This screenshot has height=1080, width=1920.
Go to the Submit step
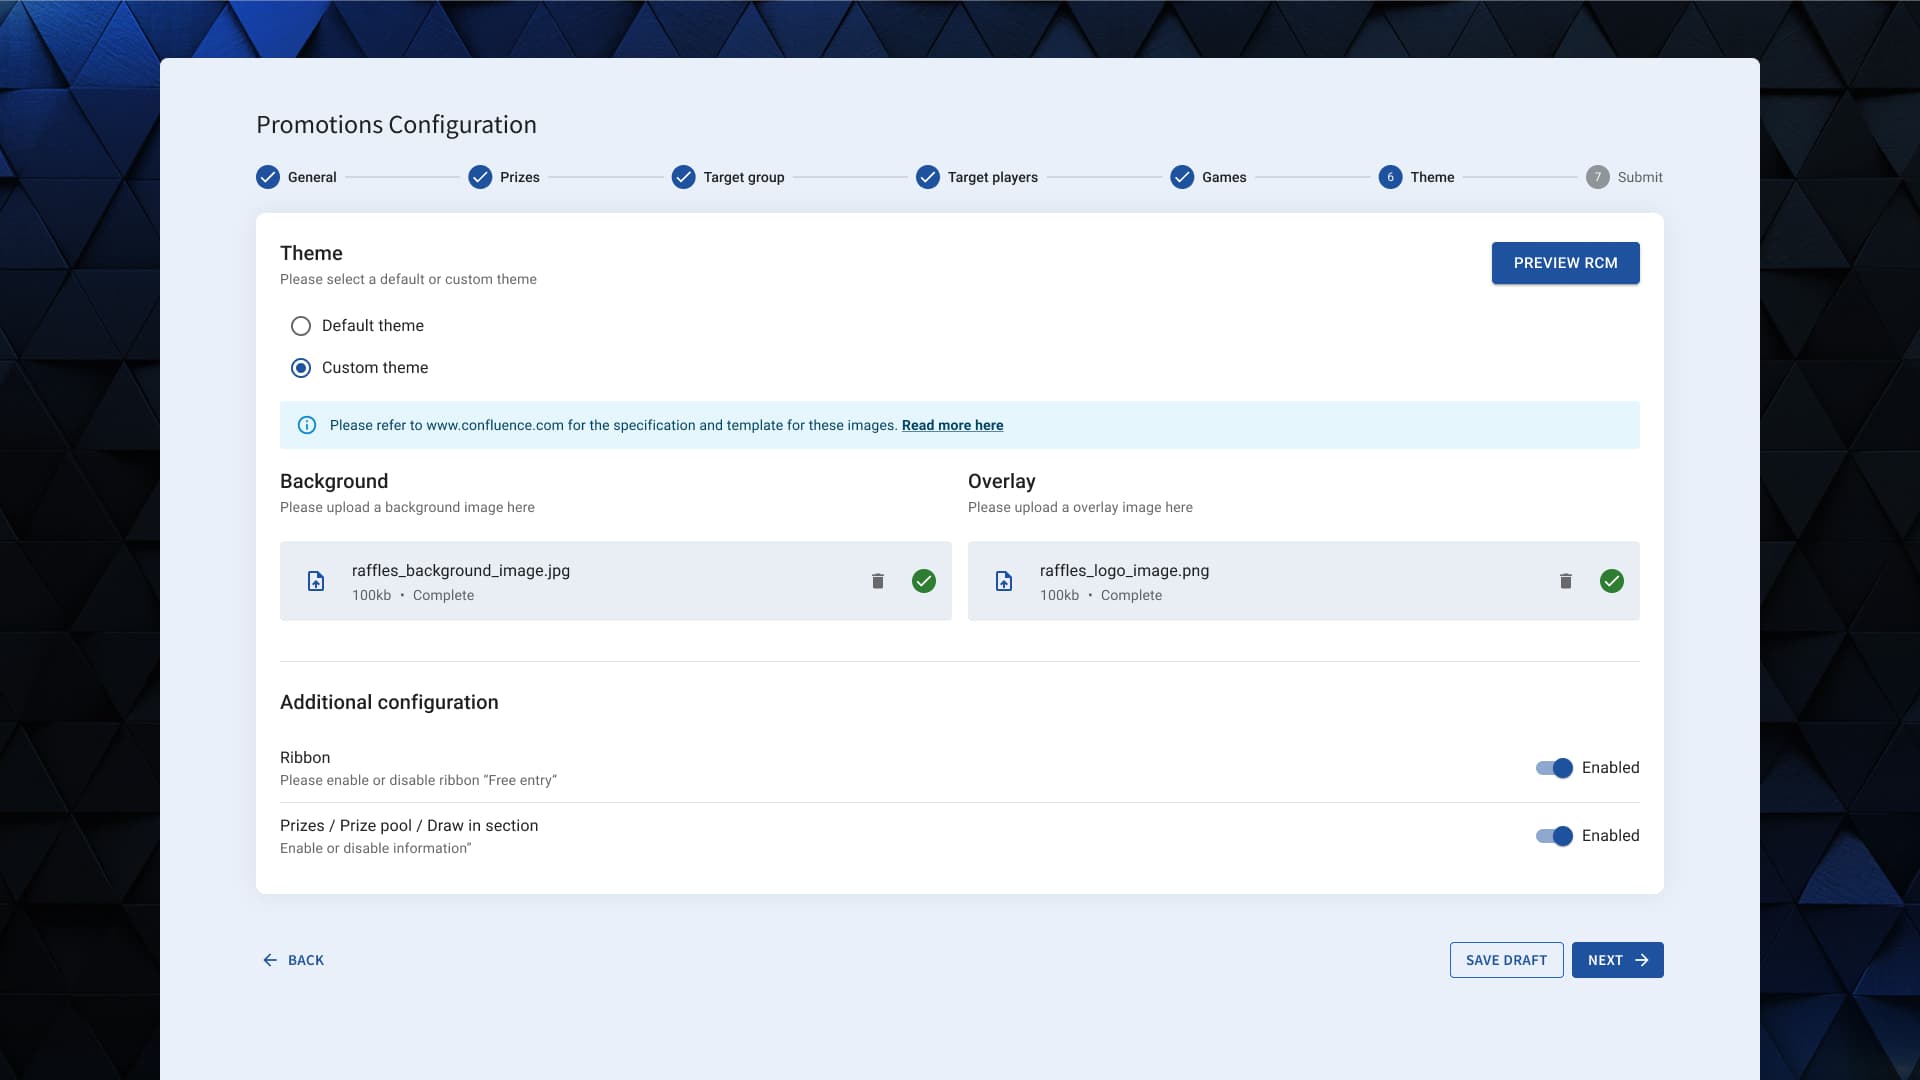pyautogui.click(x=1624, y=177)
